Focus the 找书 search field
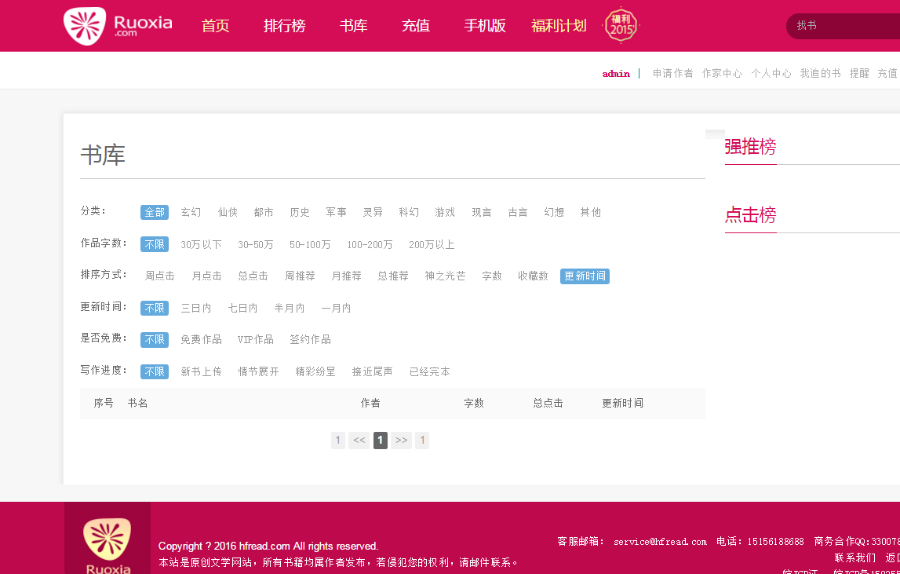Screen dimensions: 900x574 point(843,26)
